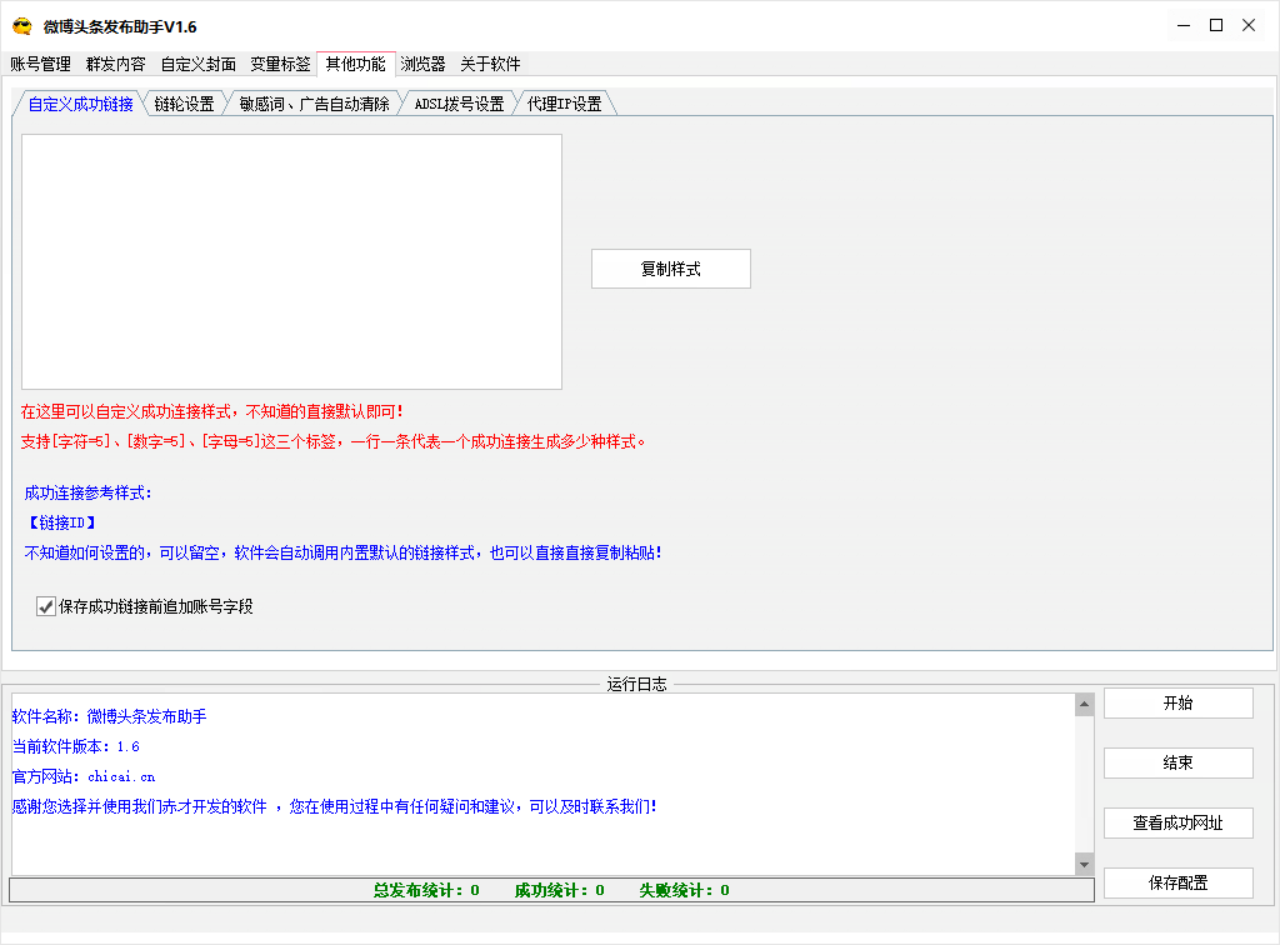This screenshot has width=1280, height=945.
Task: Click the 总发布统计: 0 status text
Action: click(x=427, y=890)
